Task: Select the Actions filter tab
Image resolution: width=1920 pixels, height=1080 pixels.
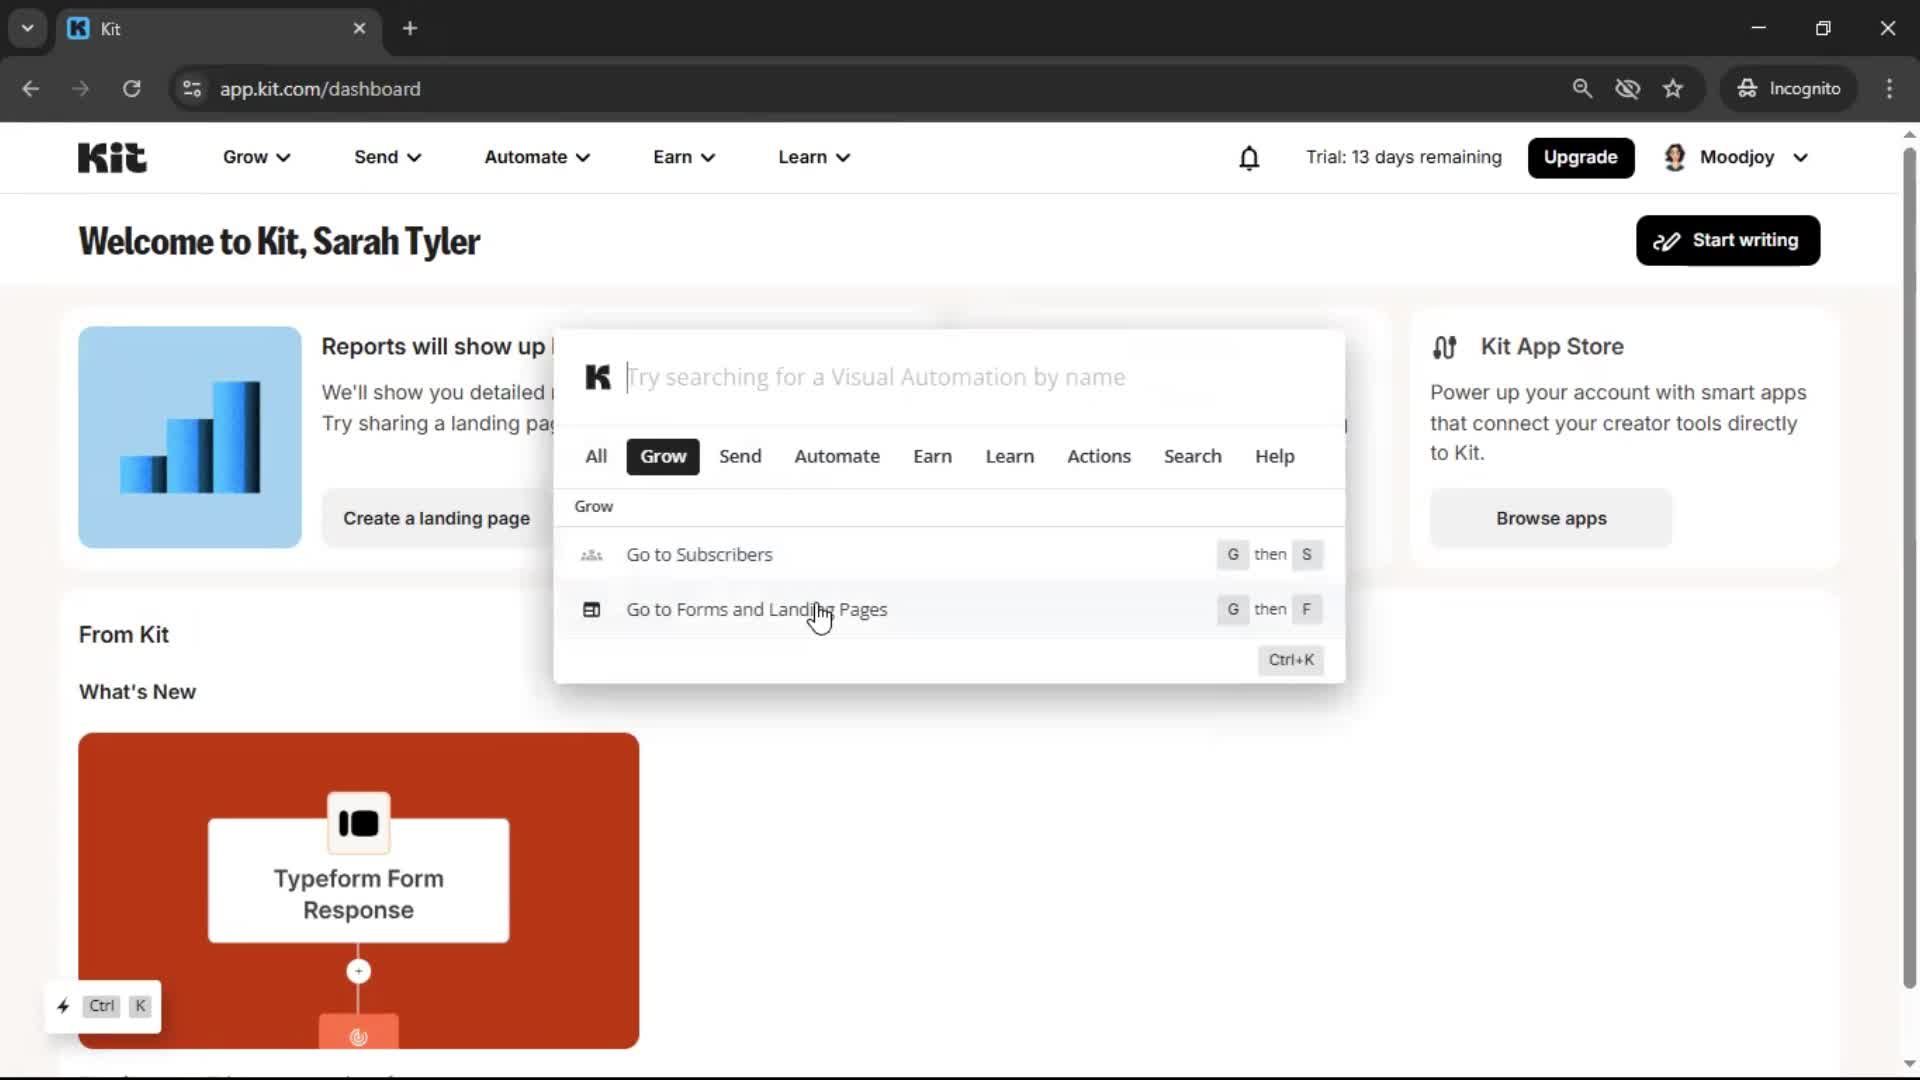Action: pyautogui.click(x=1098, y=456)
